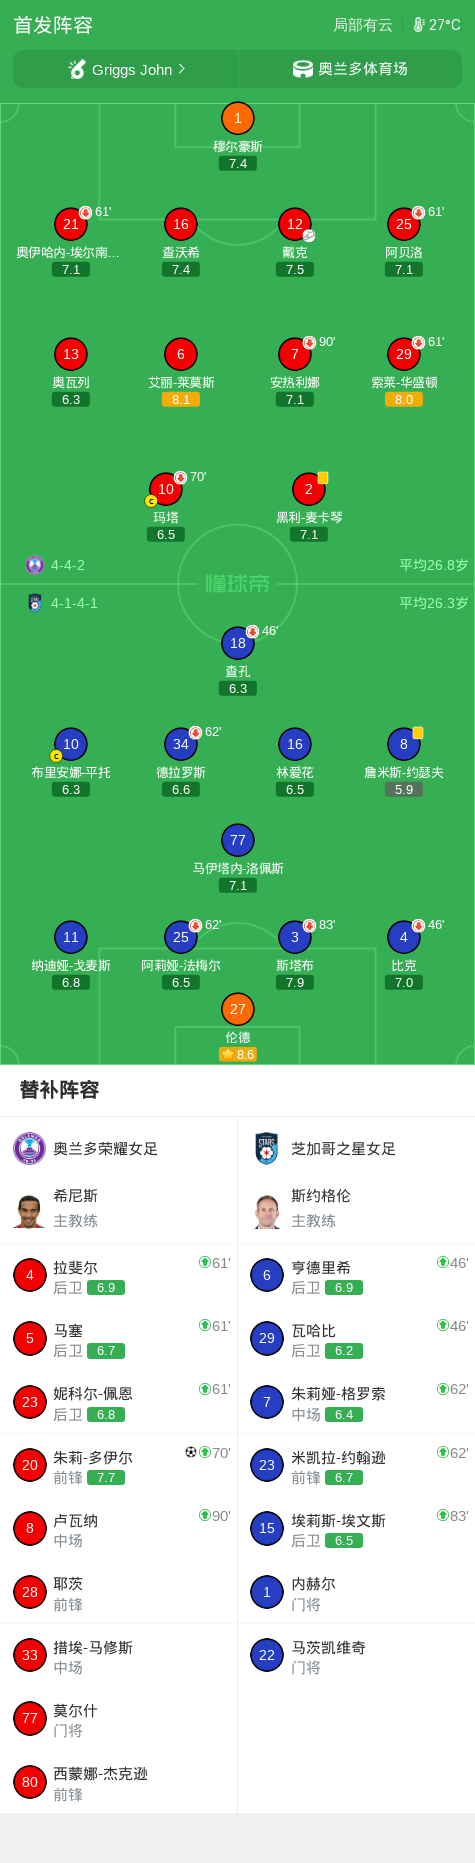Tap 伦德's 8.6 star rating badge
Viewport: 475px width, 1863px height.
point(238,1054)
